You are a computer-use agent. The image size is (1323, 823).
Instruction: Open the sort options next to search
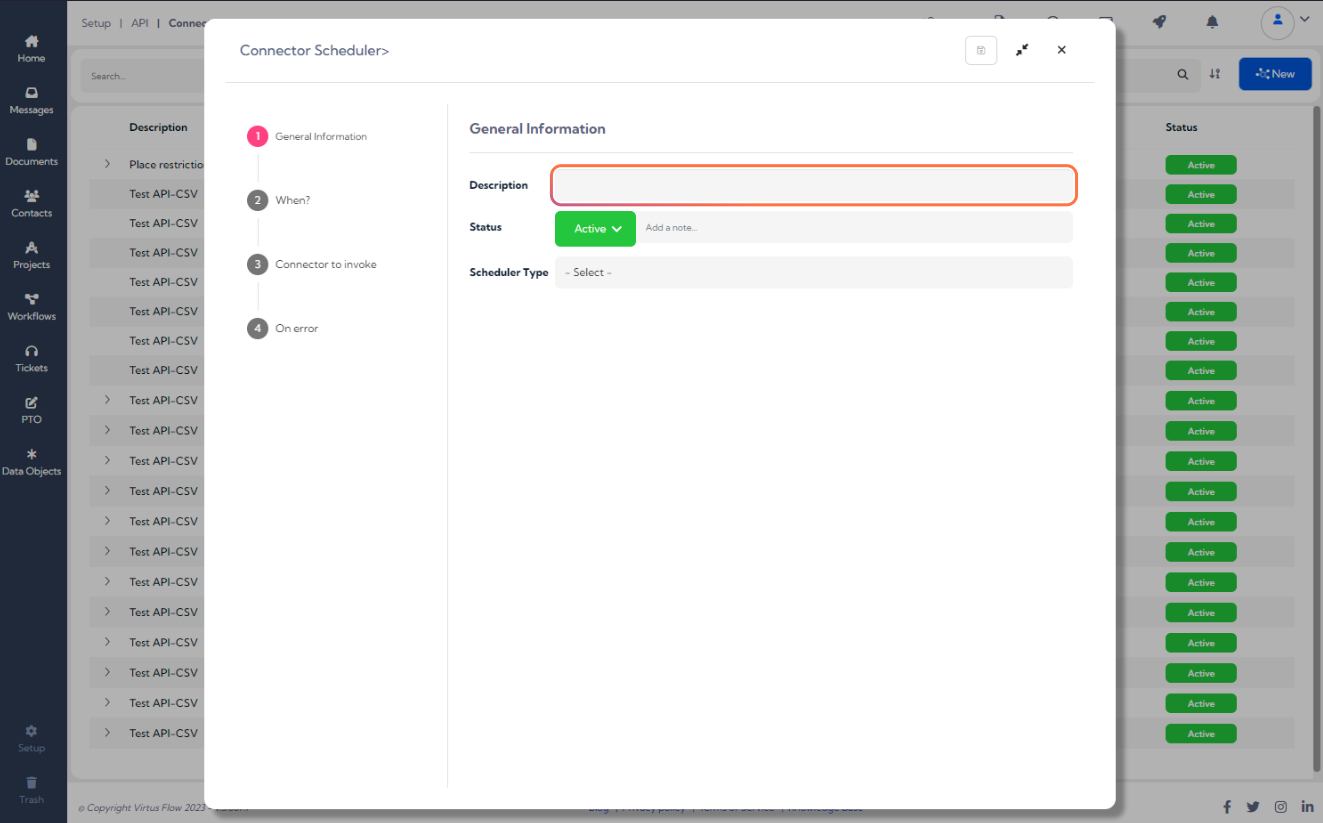1215,74
